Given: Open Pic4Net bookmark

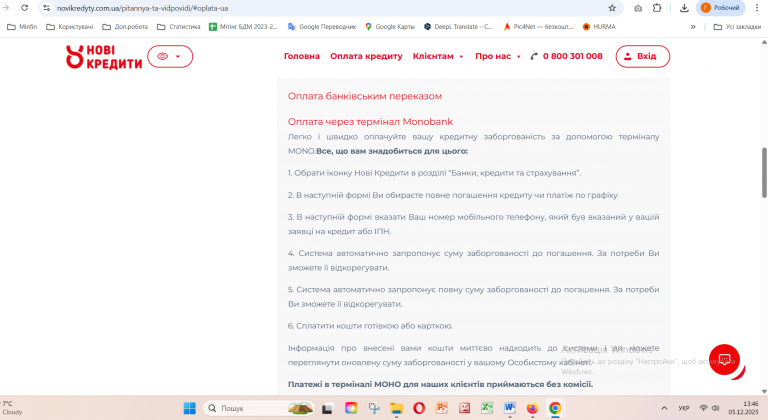Looking at the screenshot, I should (538, 27).
